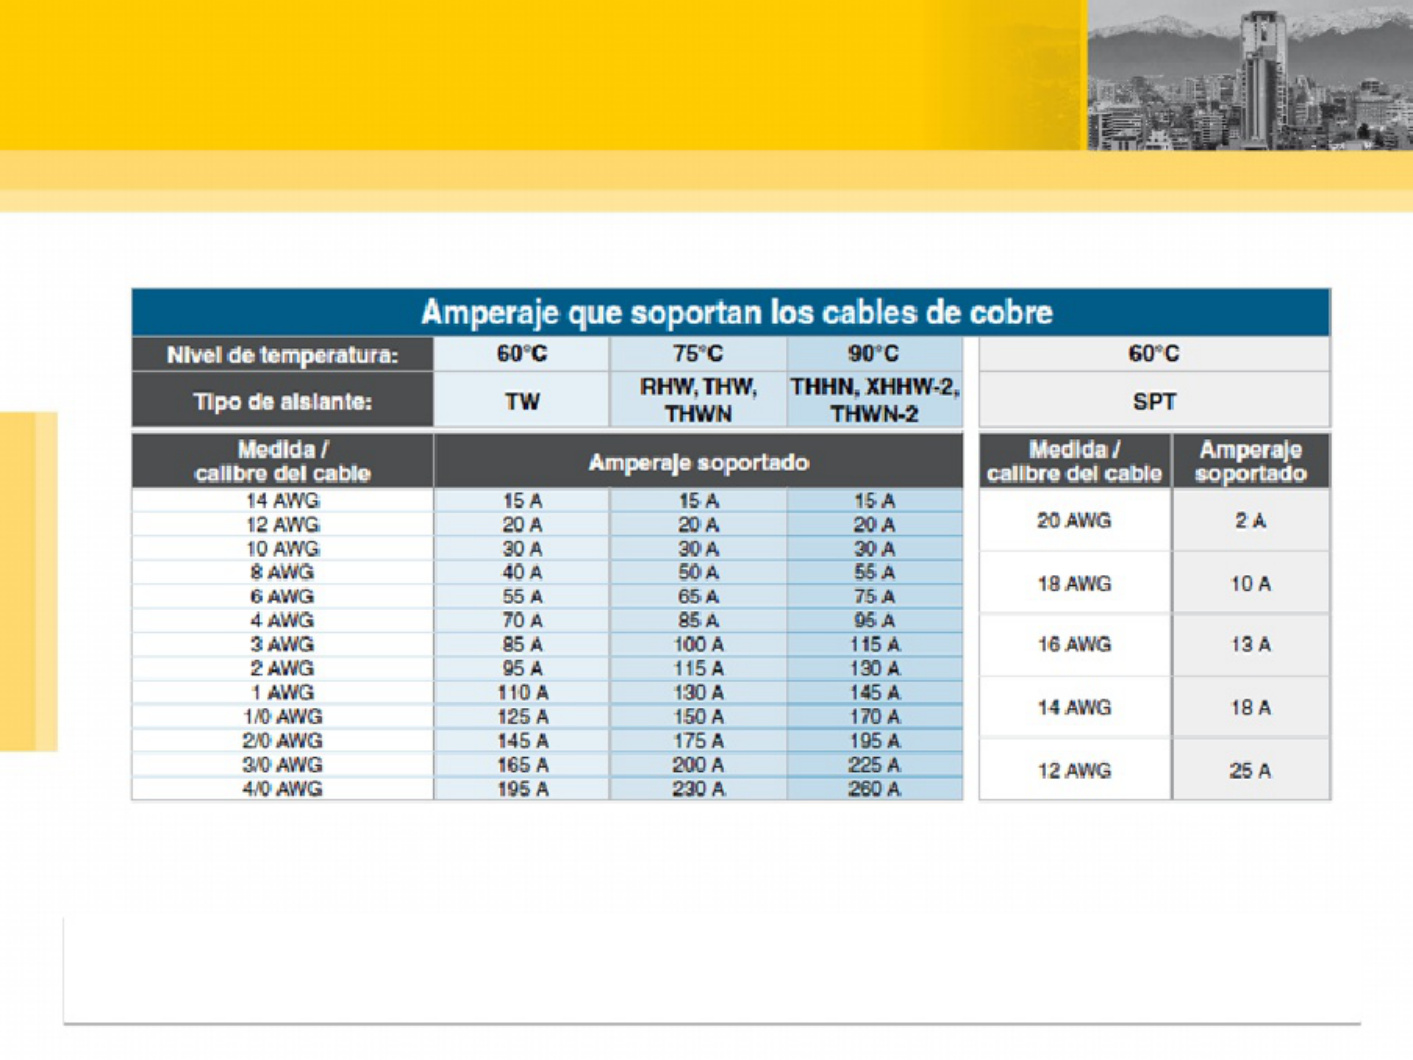Select the "2/0 AWG" row label
This screenshot has height=1060, width=1413.
tap(282, 741)
